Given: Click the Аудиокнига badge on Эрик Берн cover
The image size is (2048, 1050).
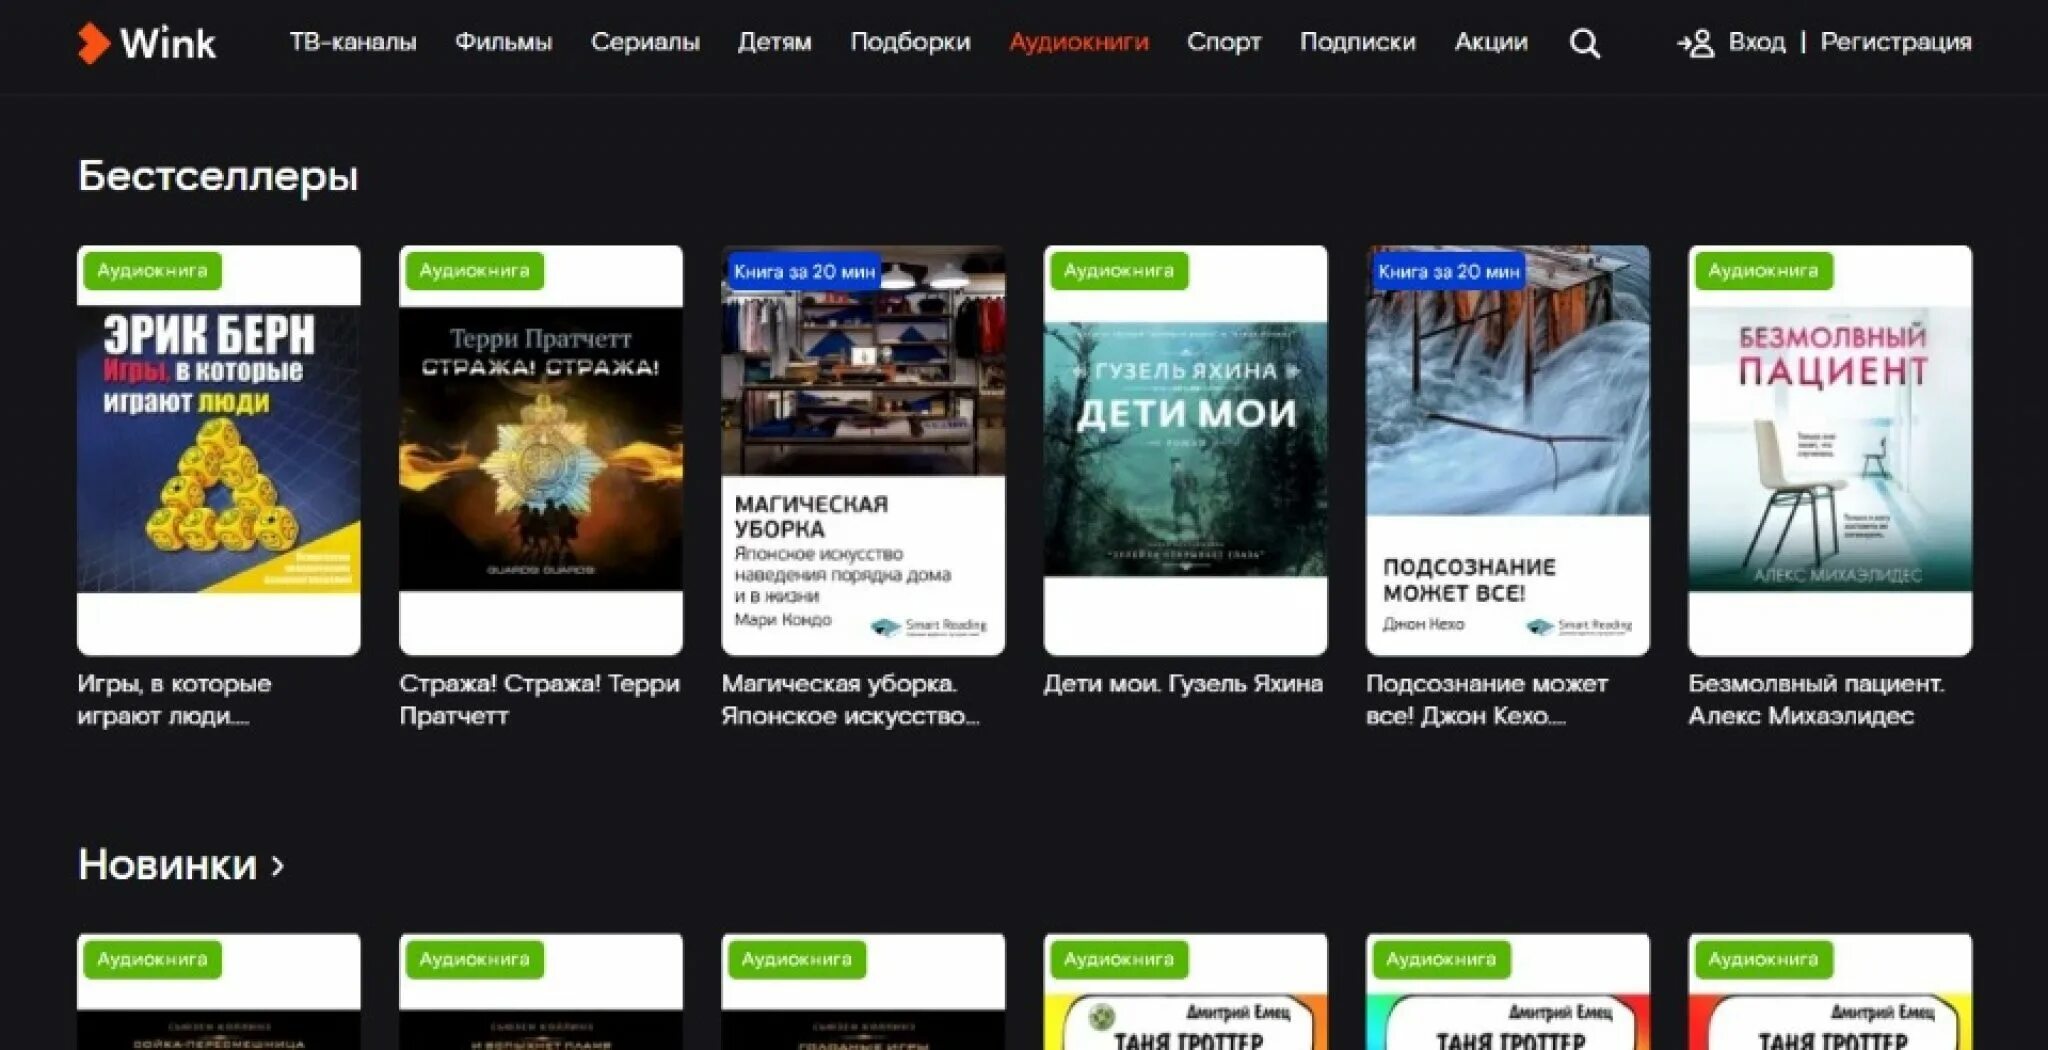Looking at the screenshot, I should [152, 271].
